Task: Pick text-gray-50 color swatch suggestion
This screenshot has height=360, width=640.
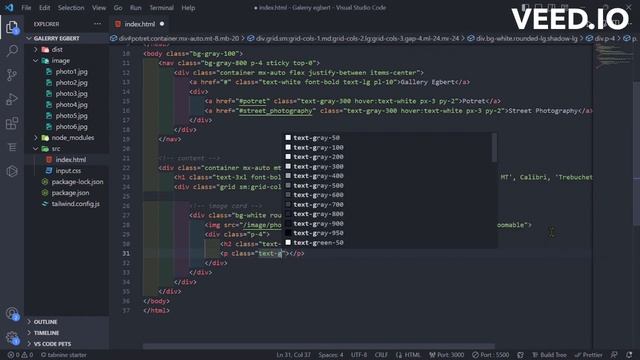Action: [x=288, y=138]
